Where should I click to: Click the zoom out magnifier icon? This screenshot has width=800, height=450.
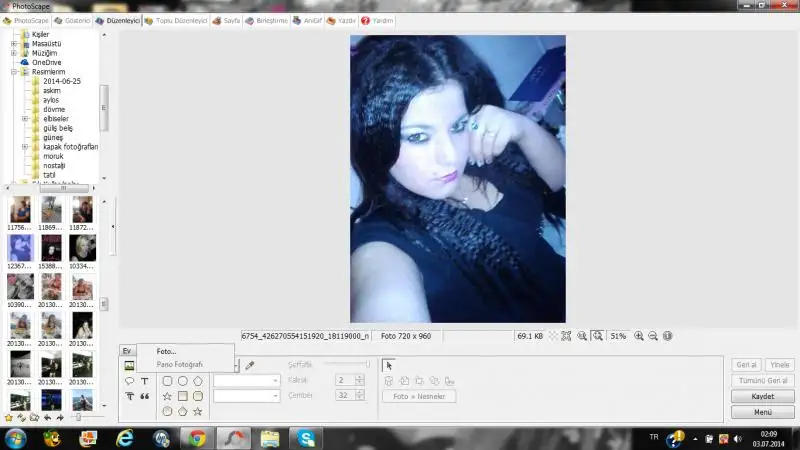(653, 337)
